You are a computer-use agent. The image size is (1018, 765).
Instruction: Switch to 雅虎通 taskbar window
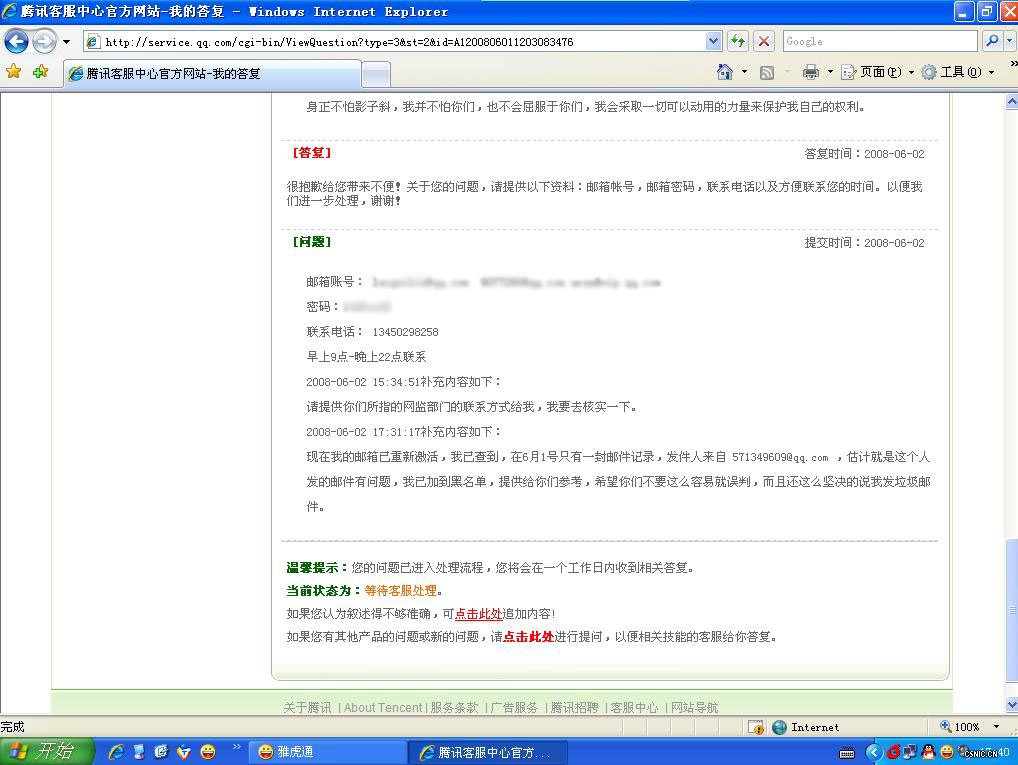[x=330, y=752]
